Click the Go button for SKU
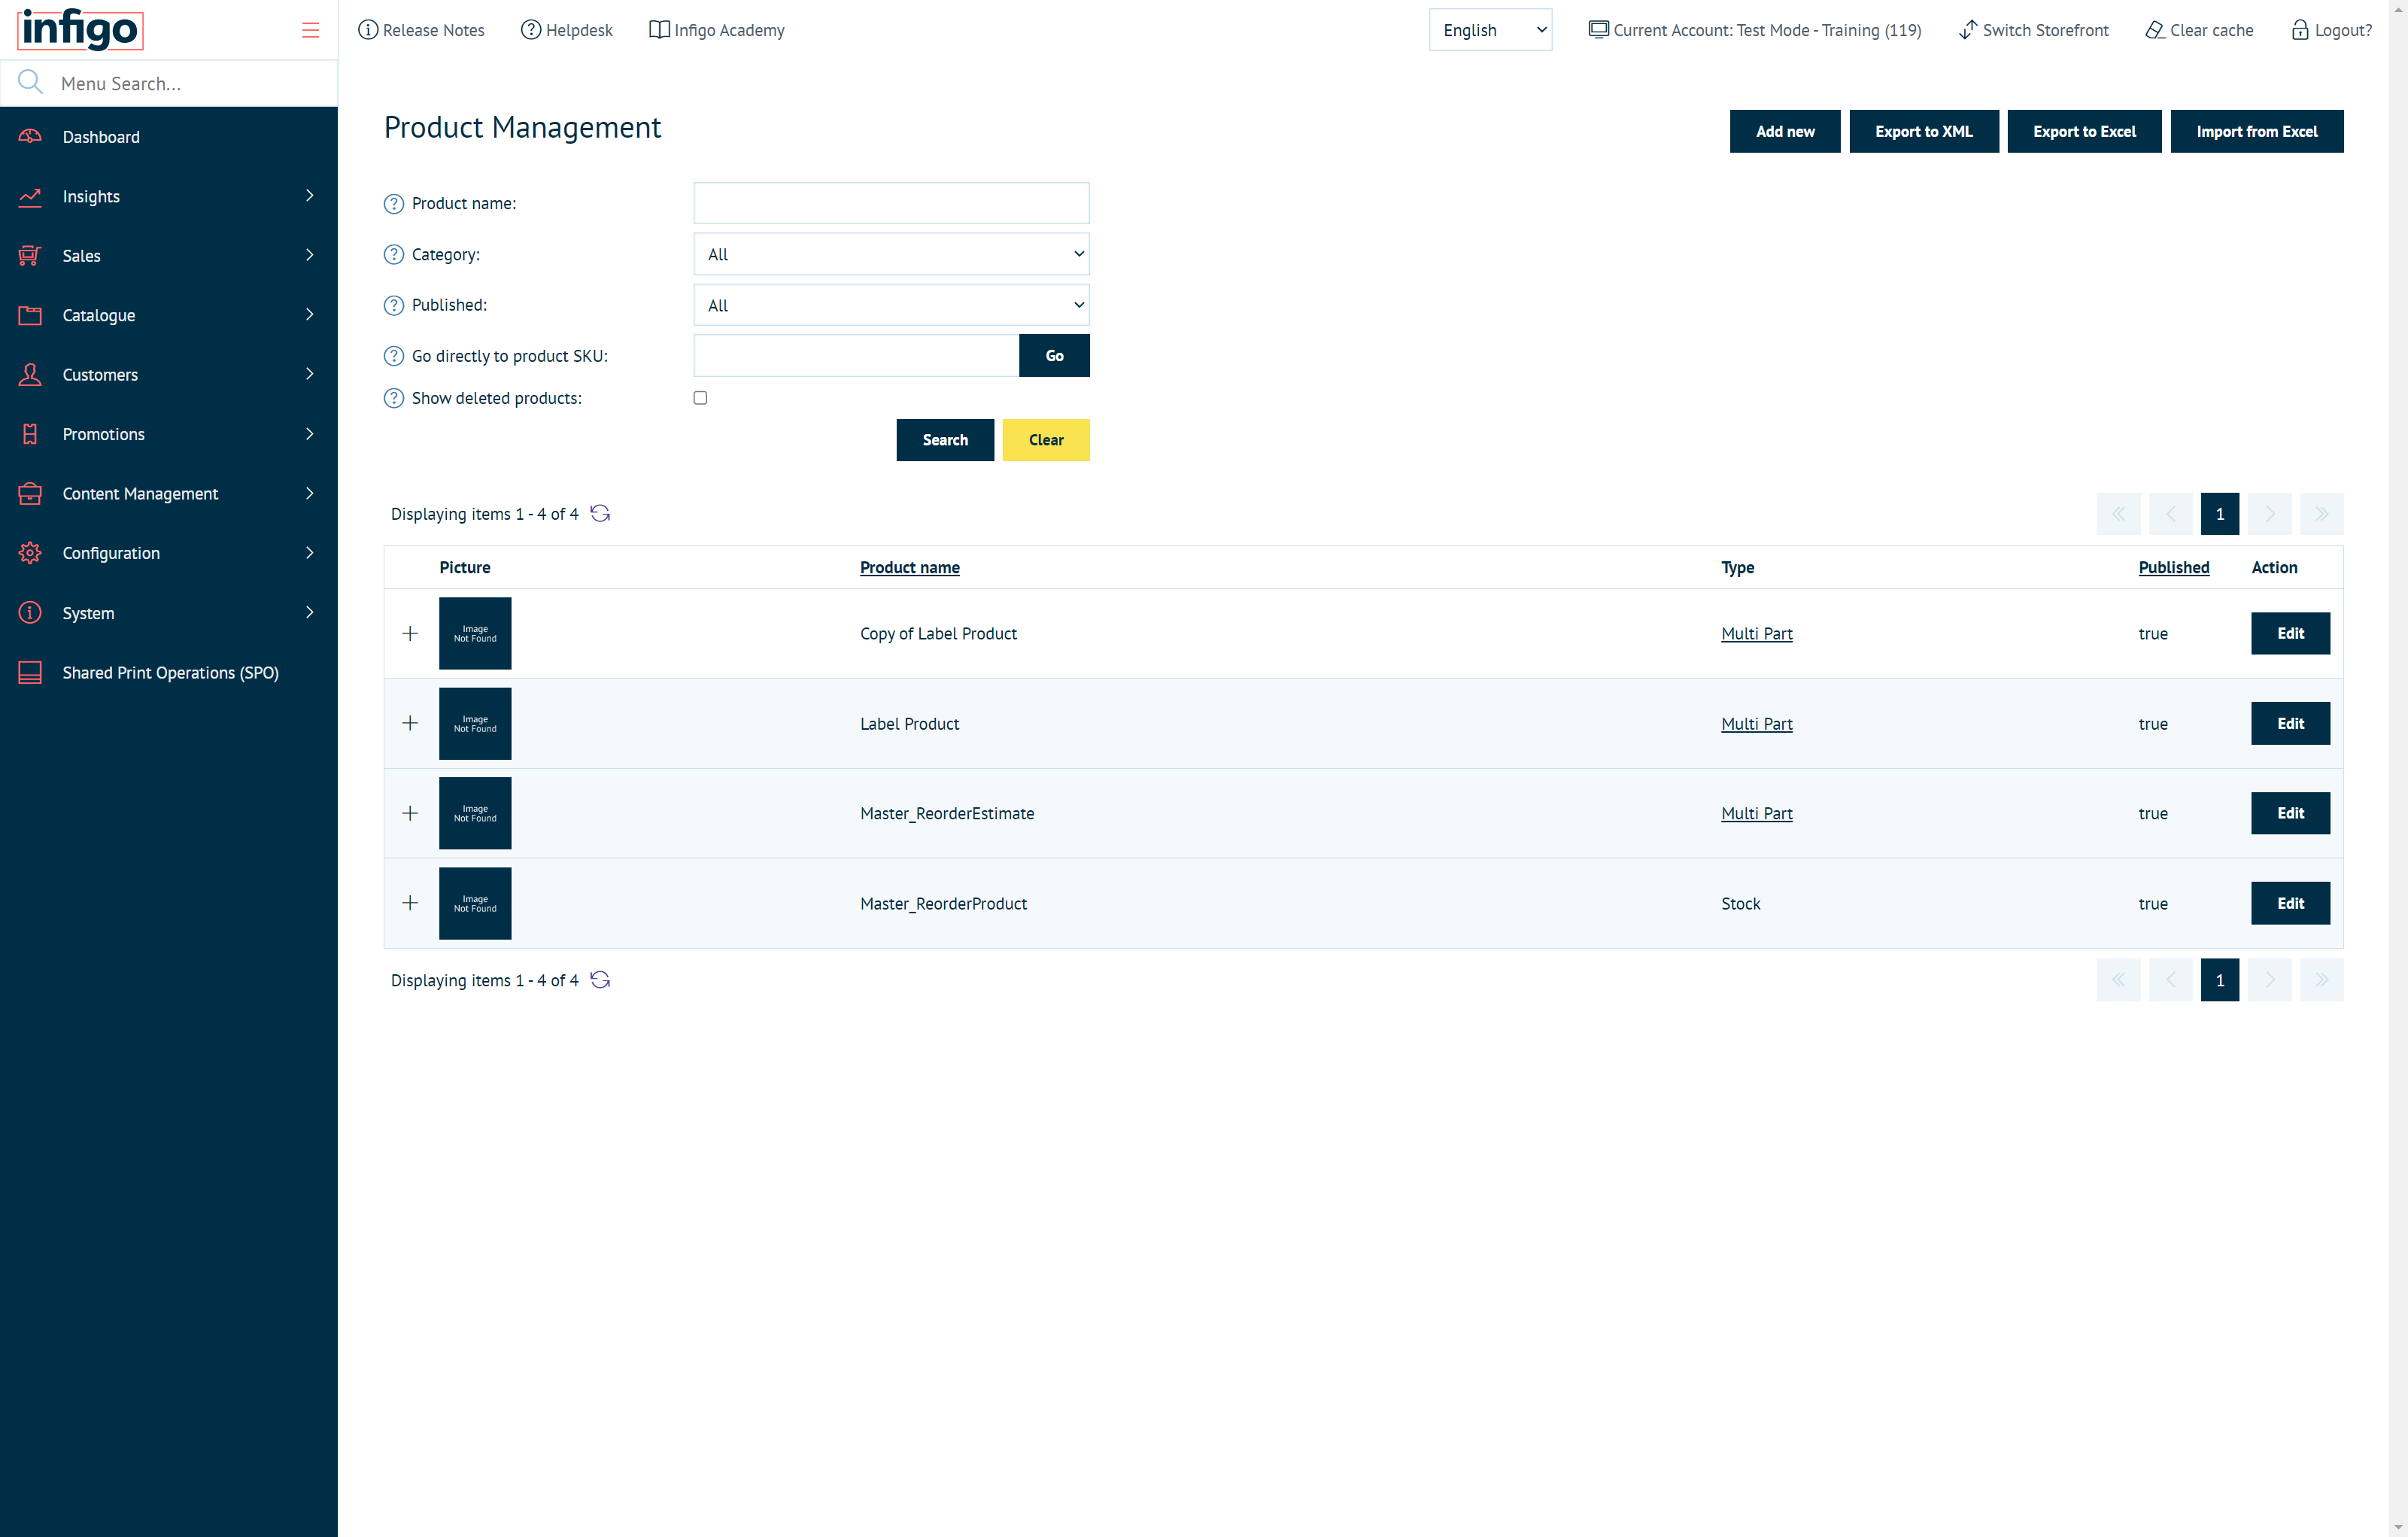Image resolution: width=2408 pixels, height=1537 pixels. [1054, 355]
